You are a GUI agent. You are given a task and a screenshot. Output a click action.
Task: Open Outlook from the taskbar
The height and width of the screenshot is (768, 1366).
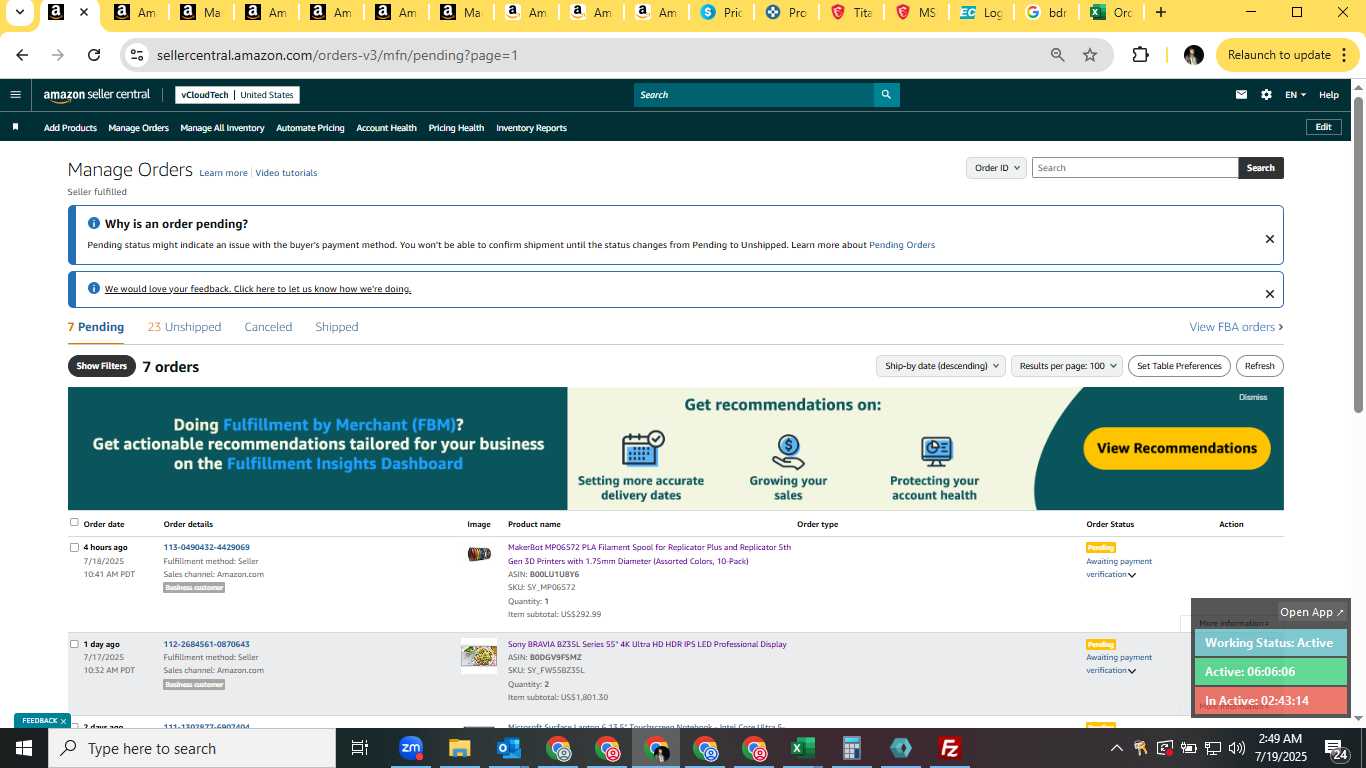(x=508, y=748)
